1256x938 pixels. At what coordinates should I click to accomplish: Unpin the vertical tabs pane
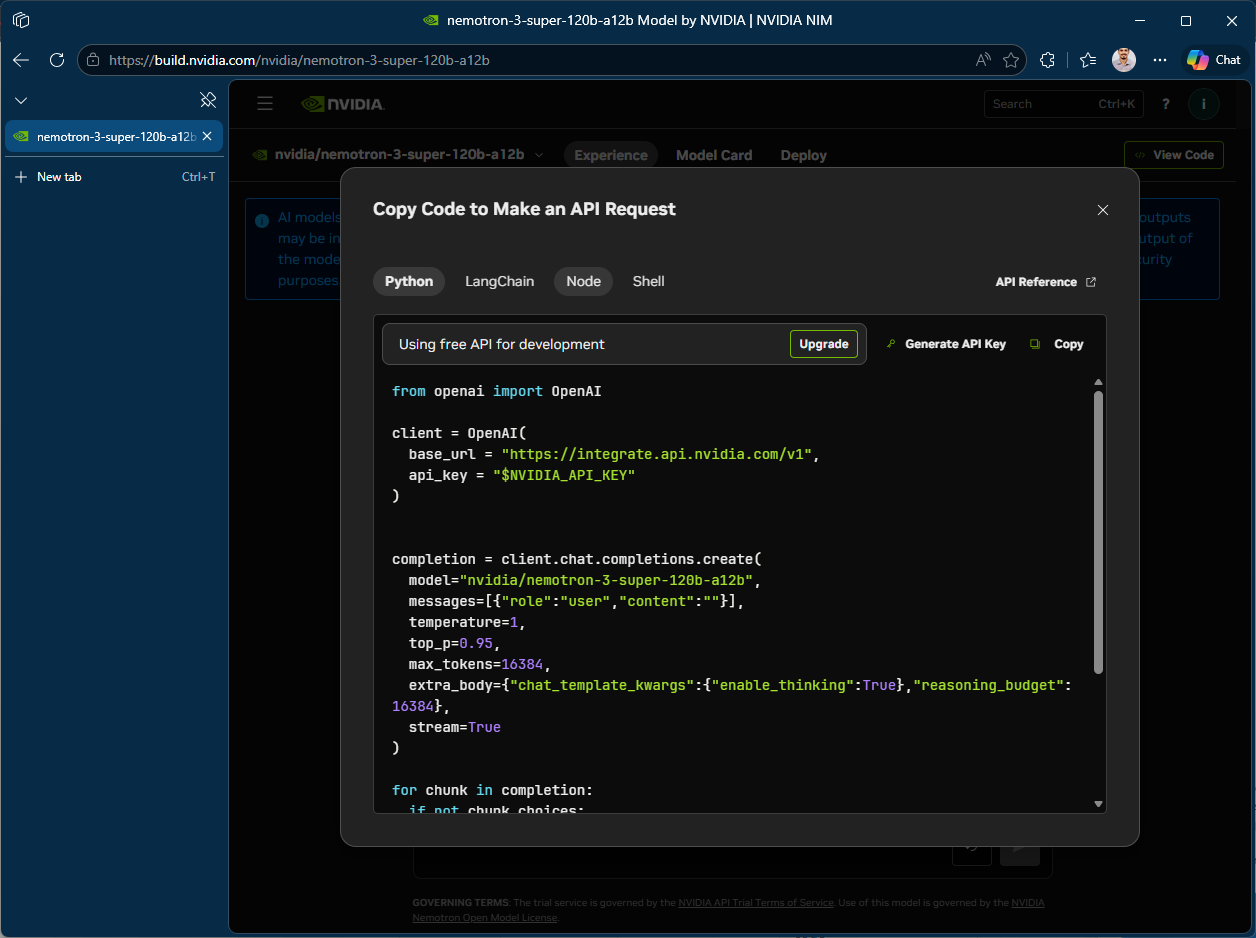point(208,100)
